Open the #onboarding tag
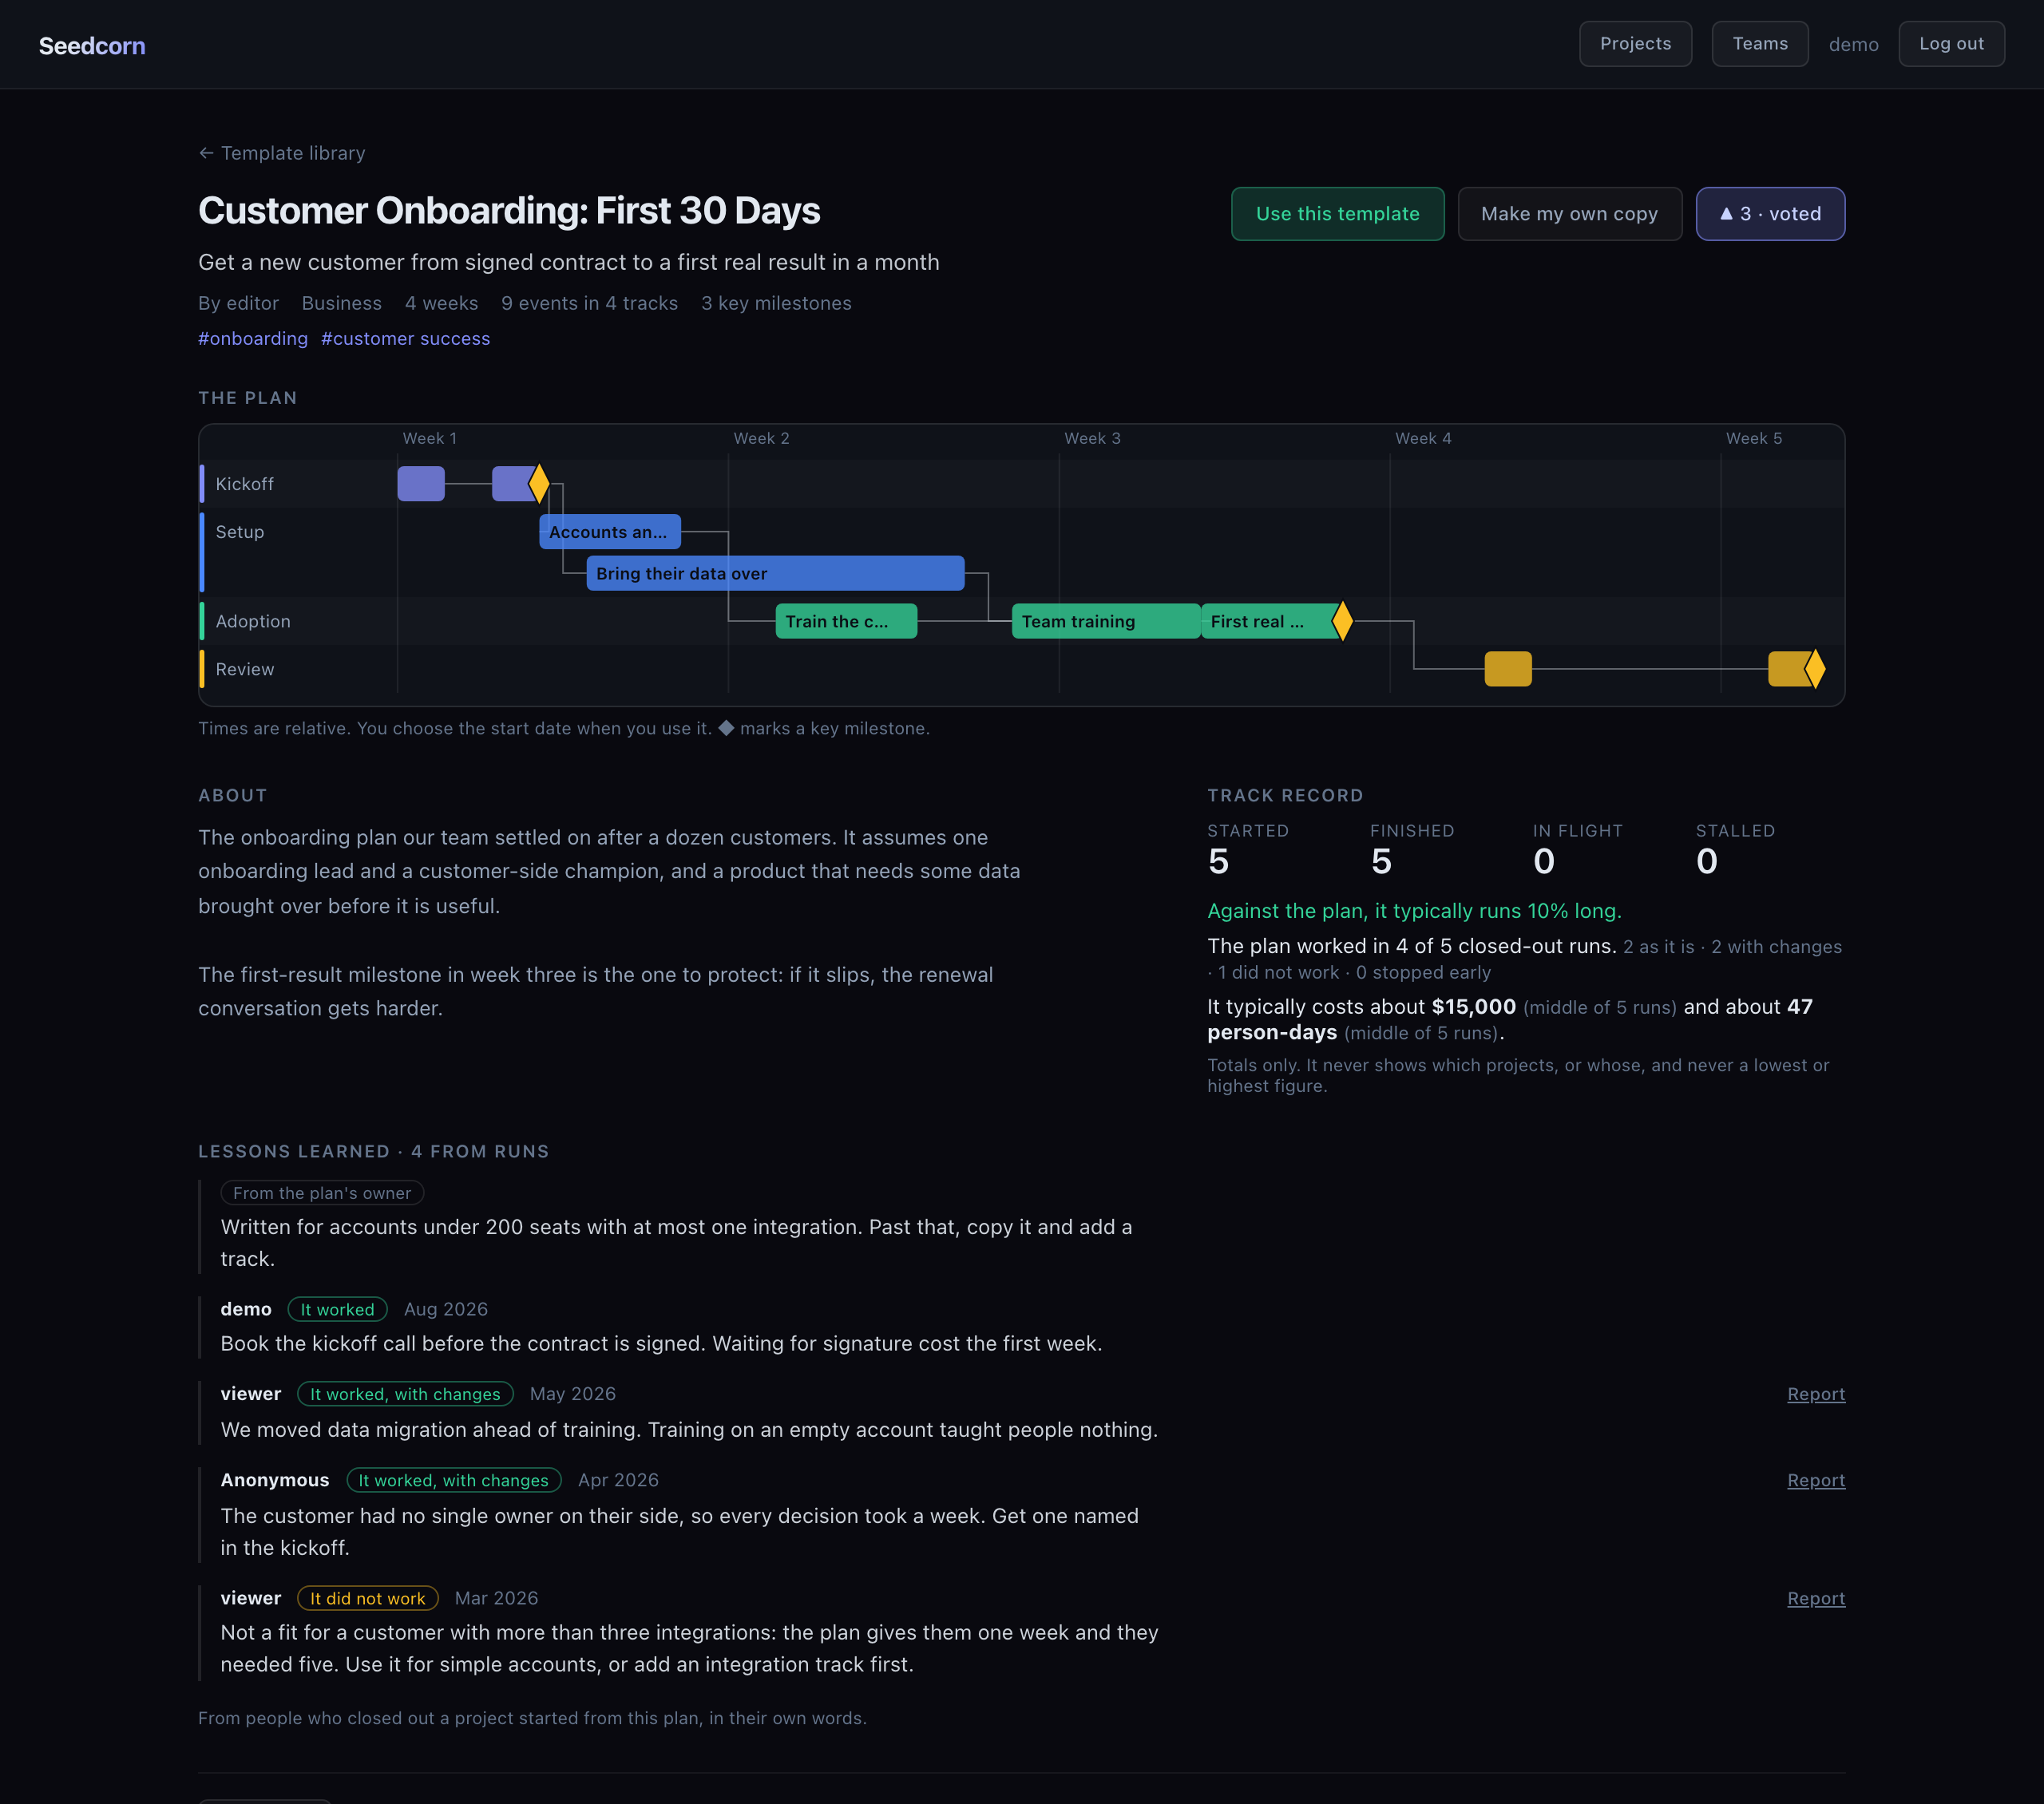Viewport: 2044px width, 1804px height. point(253,339)
